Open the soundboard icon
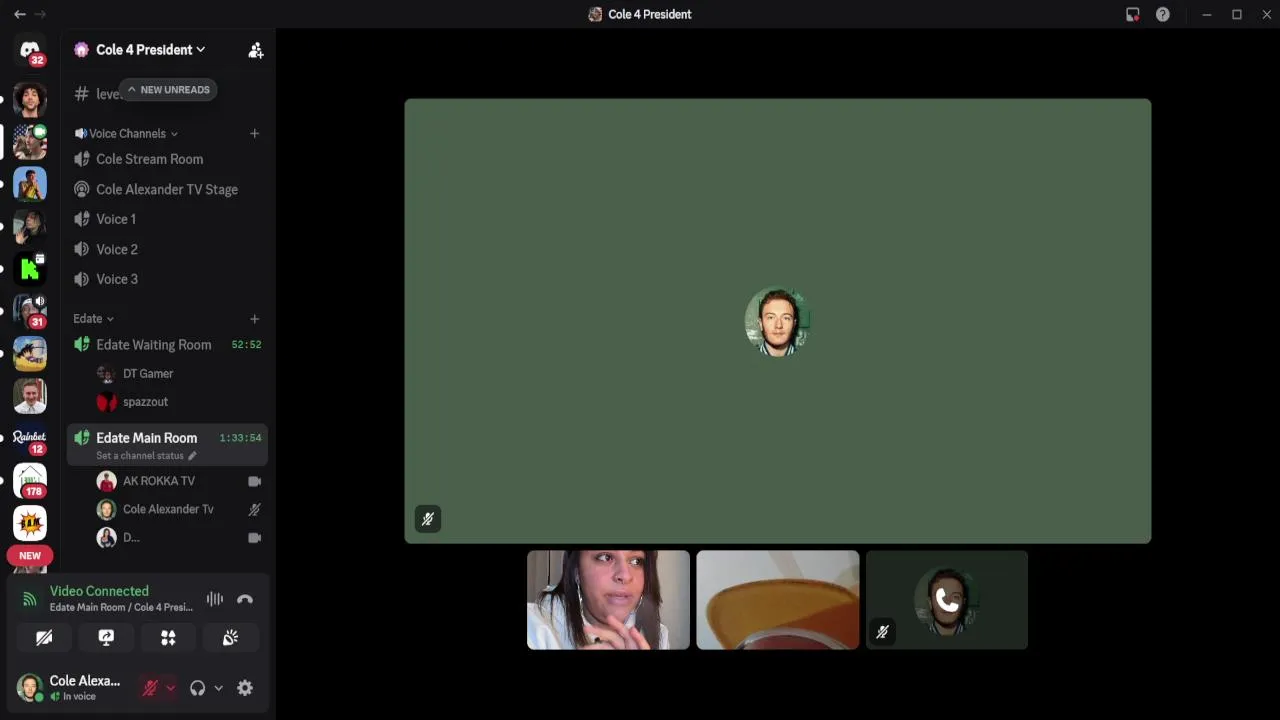This screenshot has height=720, width=1280. 230,638
